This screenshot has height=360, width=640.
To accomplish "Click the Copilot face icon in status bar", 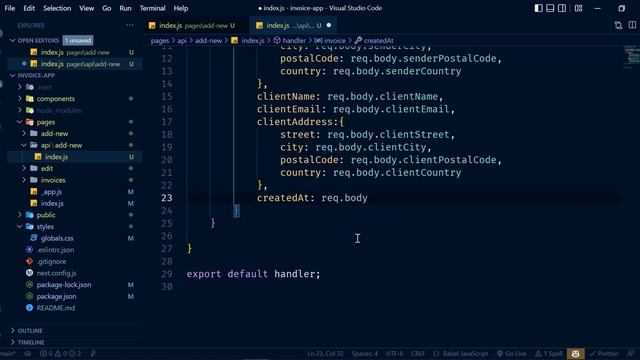I will click(576, 354).
